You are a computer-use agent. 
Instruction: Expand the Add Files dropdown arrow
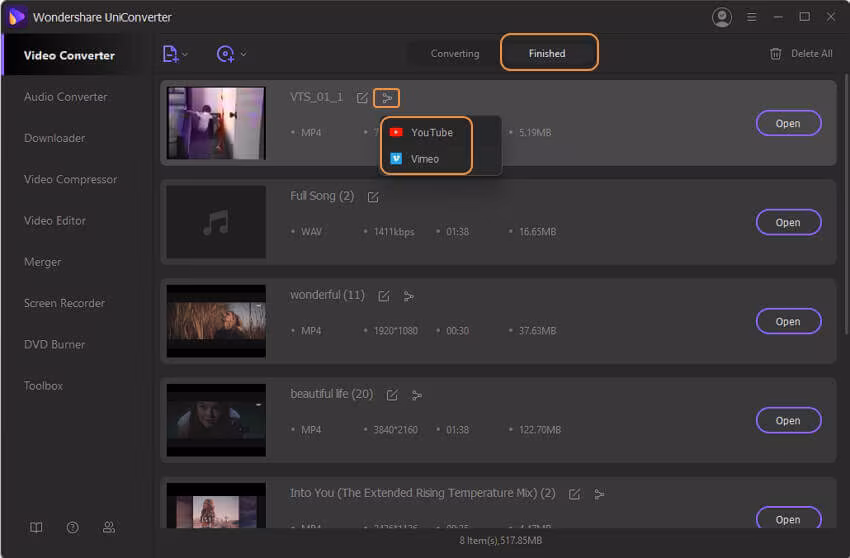pos(185,54)
